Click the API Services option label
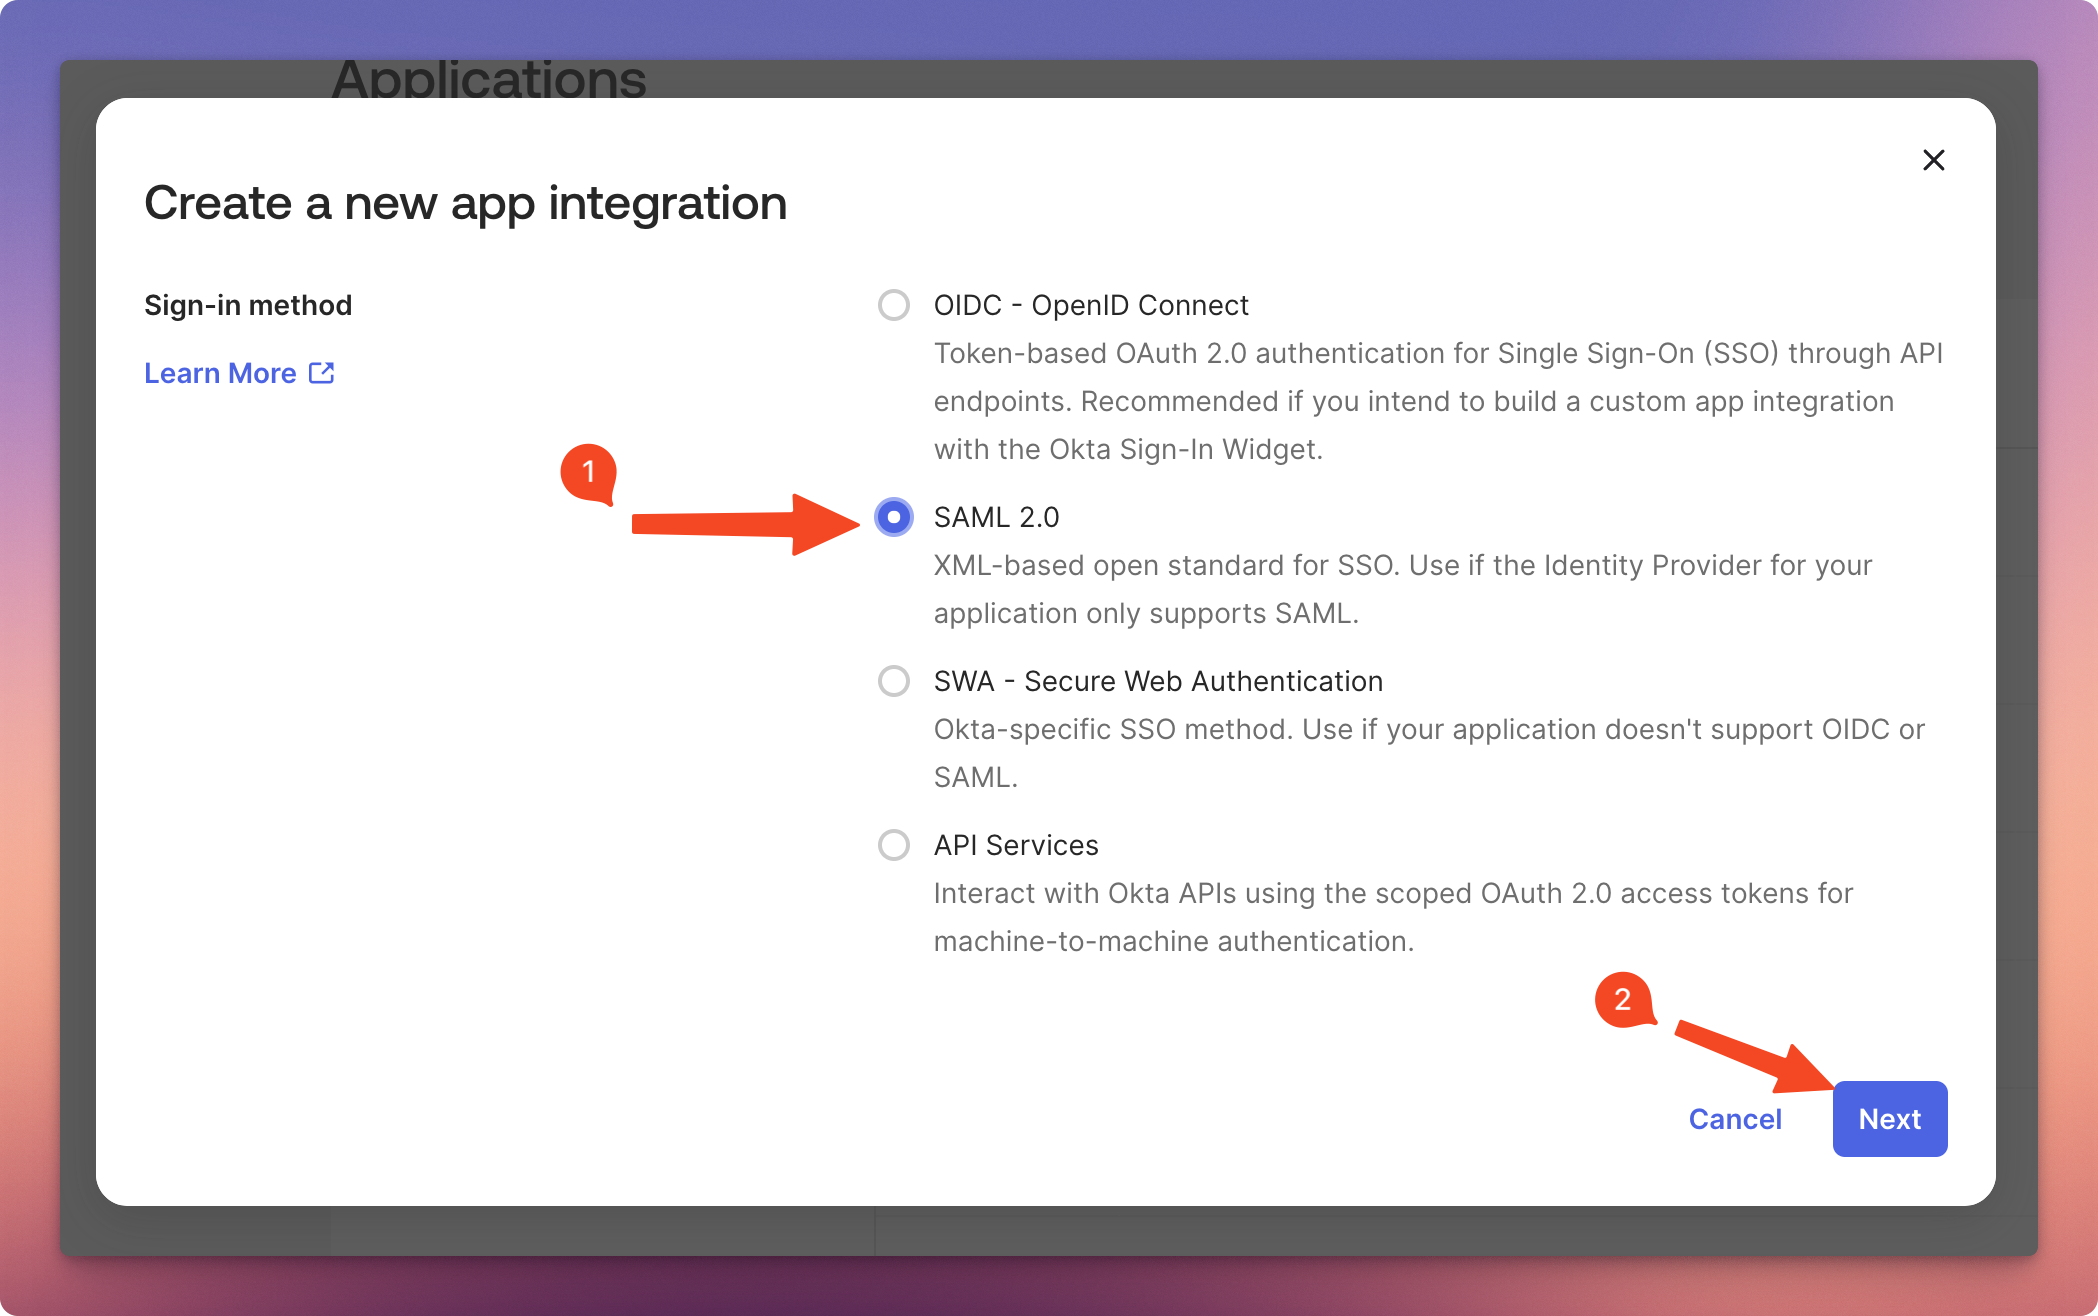The height and width of the screenshot is (1316, 2098). click(x=1015, y=845)
